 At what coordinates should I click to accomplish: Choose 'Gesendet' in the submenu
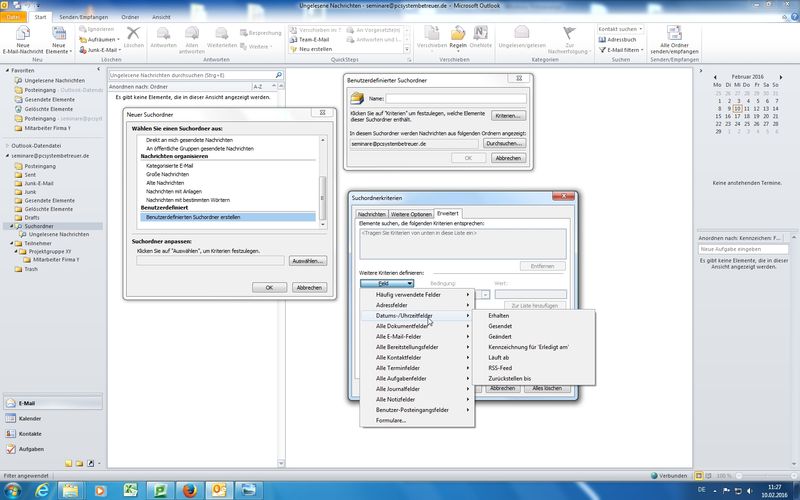500,326
